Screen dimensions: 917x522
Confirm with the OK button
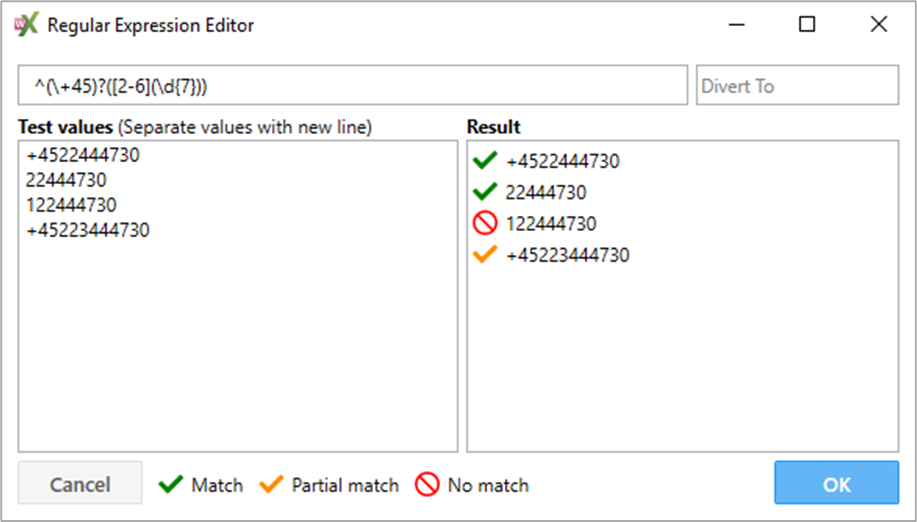click(x=836, y=484)
